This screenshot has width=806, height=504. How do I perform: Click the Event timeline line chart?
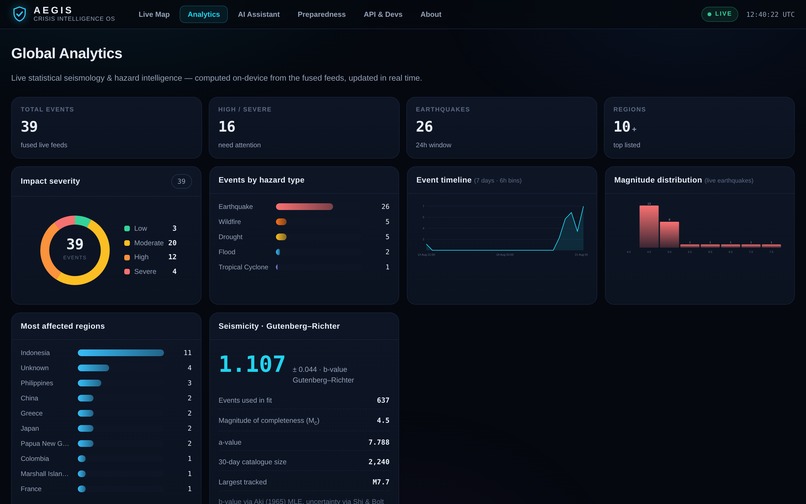(504, 229)
